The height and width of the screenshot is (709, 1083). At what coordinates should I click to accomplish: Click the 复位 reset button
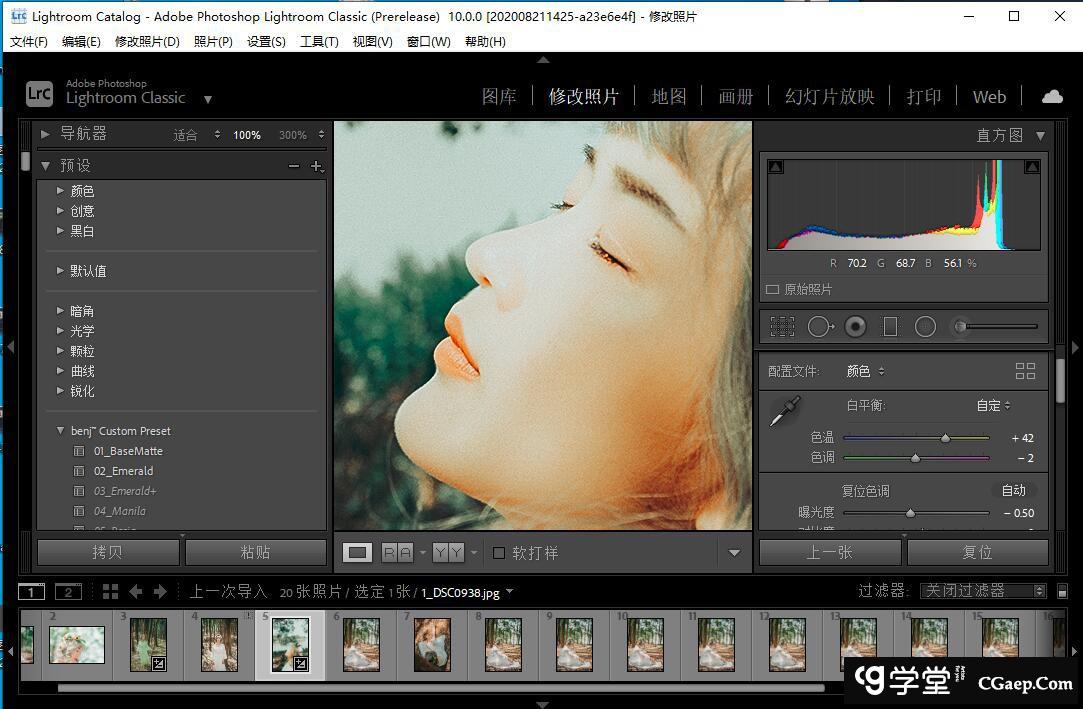click(x=977, y=552)
